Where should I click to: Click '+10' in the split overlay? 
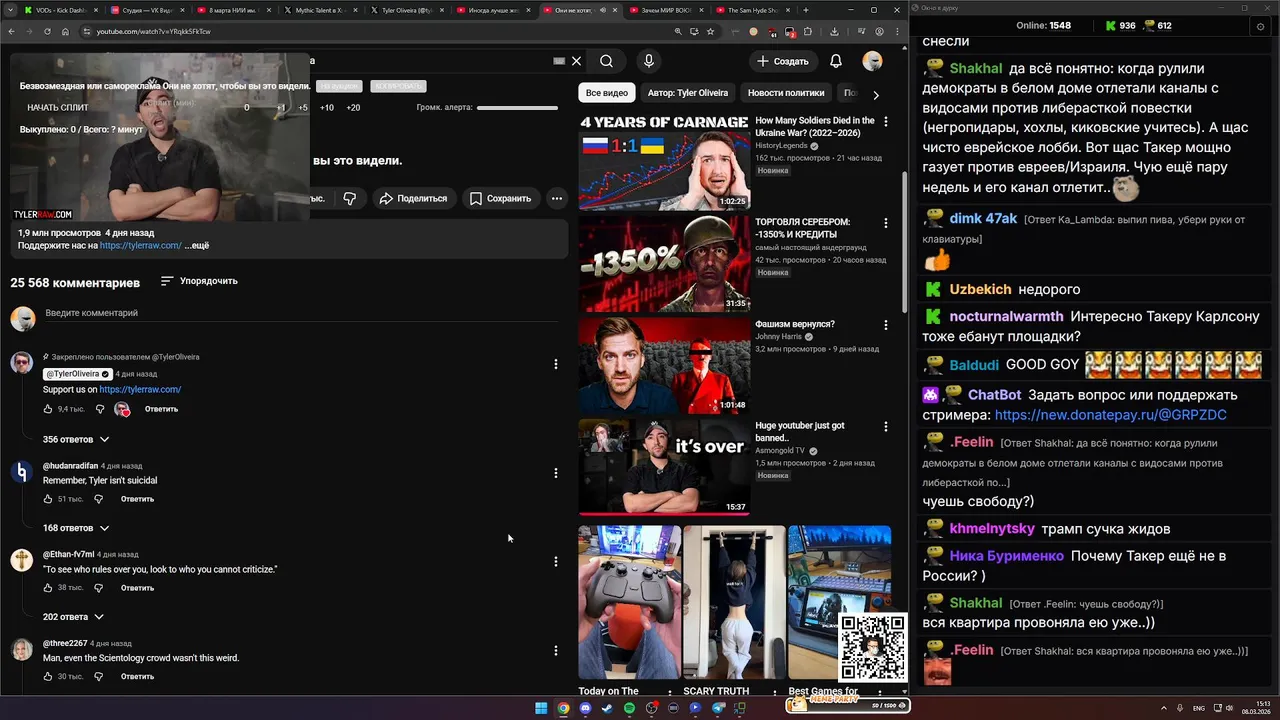click(x=326, y=107)
